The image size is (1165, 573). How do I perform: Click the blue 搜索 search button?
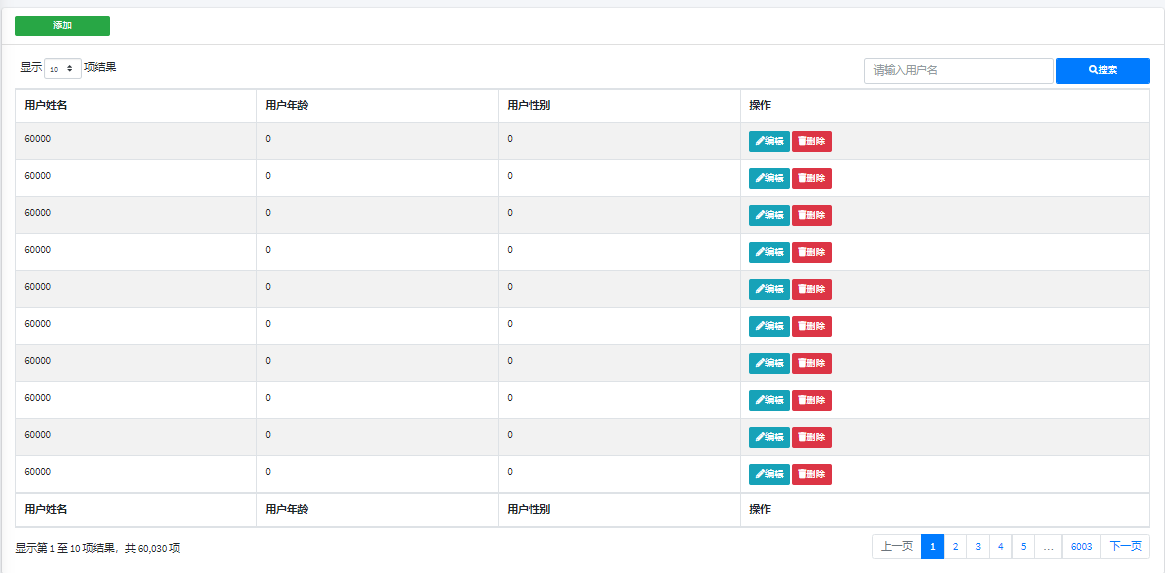click(x=1102, y=71)
